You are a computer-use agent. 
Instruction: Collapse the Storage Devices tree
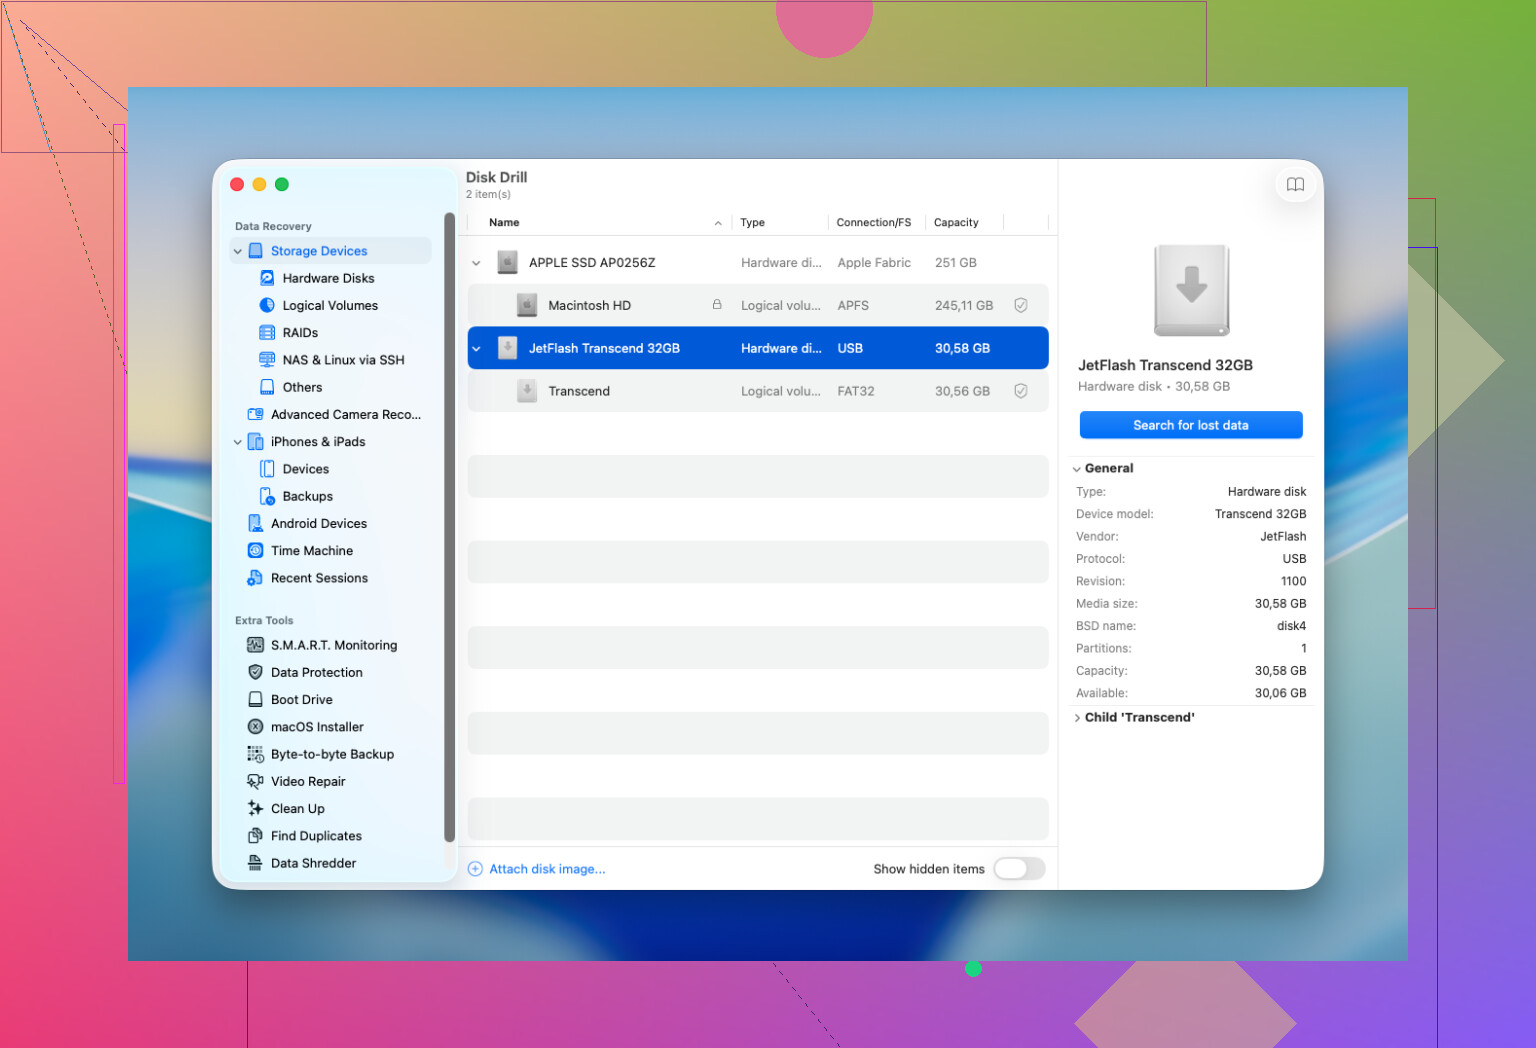[x=238, y=251]
